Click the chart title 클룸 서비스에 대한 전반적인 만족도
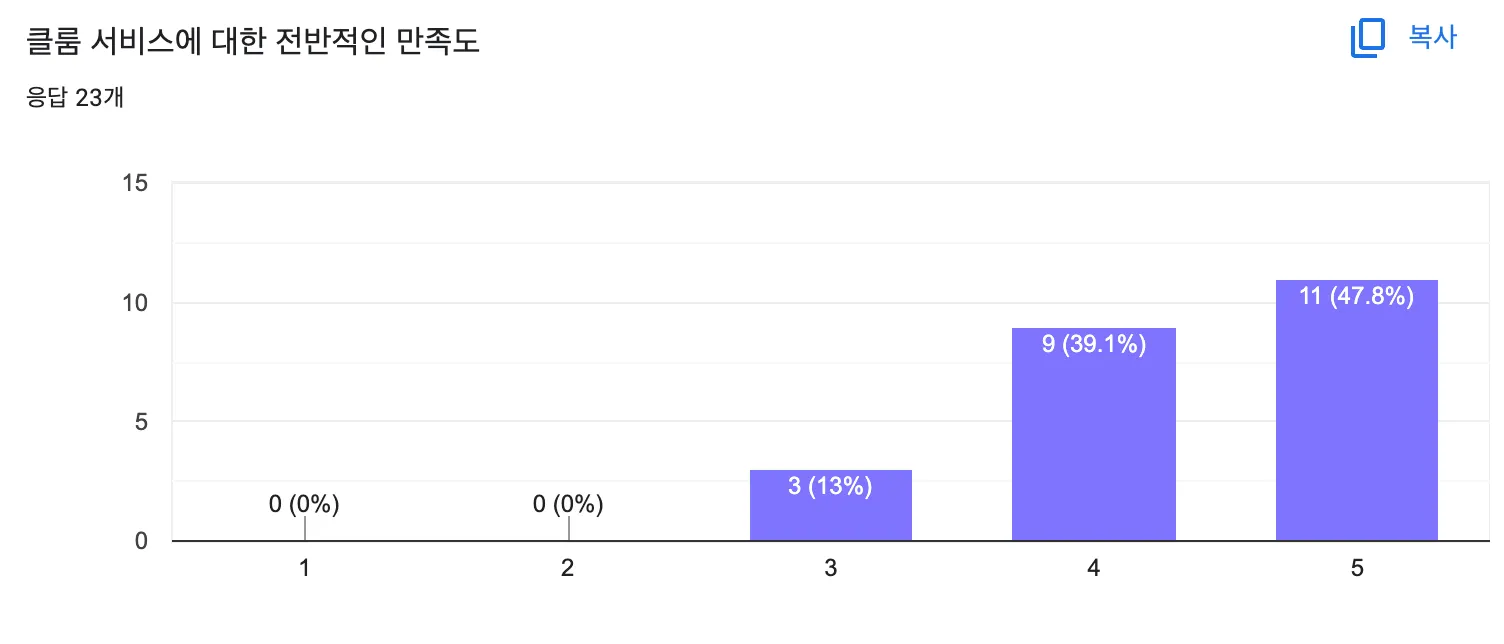The height and width of the screenshot is (644, 1504). [253, 42]
